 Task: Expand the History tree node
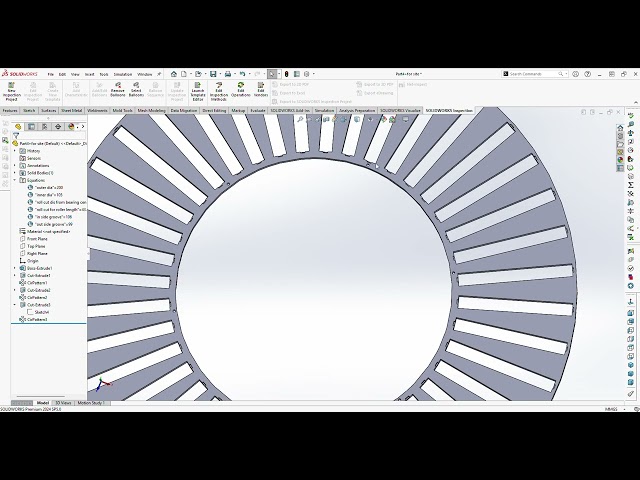pos(15,151)
